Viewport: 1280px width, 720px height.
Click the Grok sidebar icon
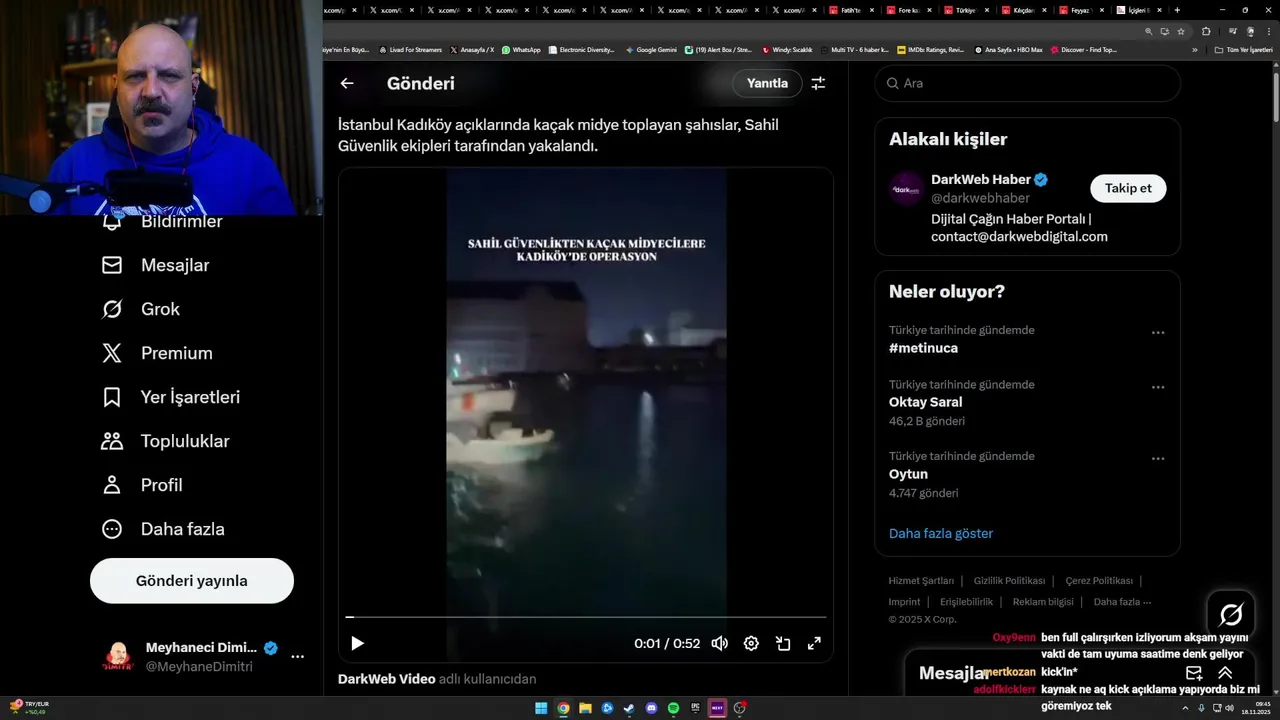pyautogui.click(x=112, y=309)
